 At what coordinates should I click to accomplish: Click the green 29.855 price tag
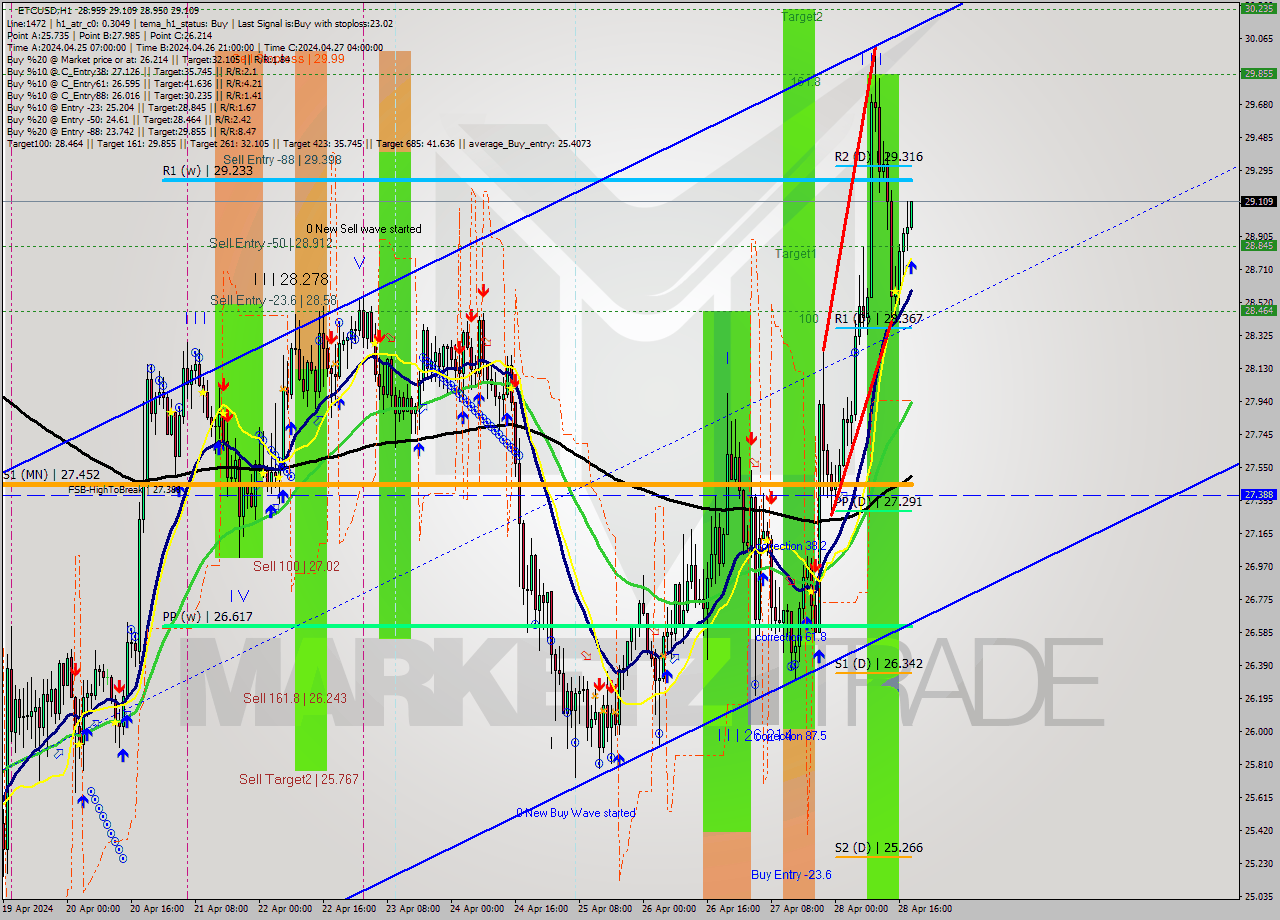tap(1258, 73)
